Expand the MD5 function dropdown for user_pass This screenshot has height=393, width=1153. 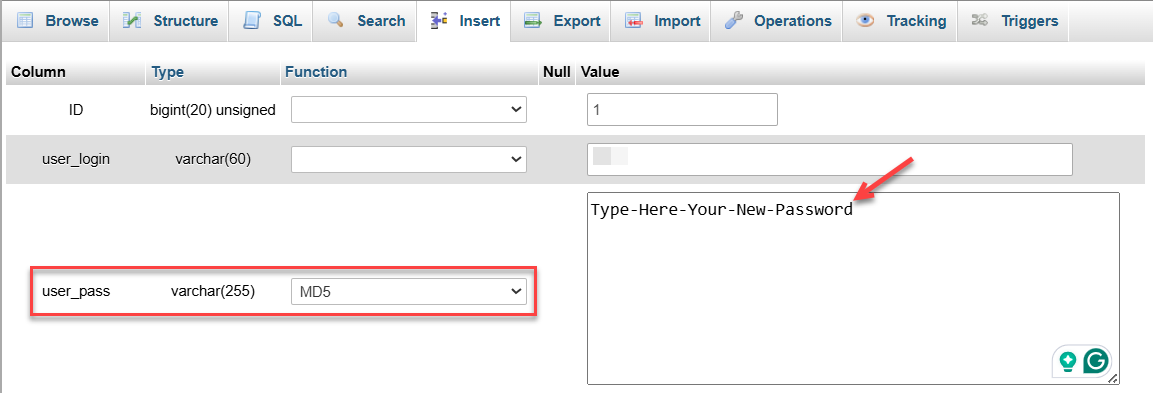[409, 291]
